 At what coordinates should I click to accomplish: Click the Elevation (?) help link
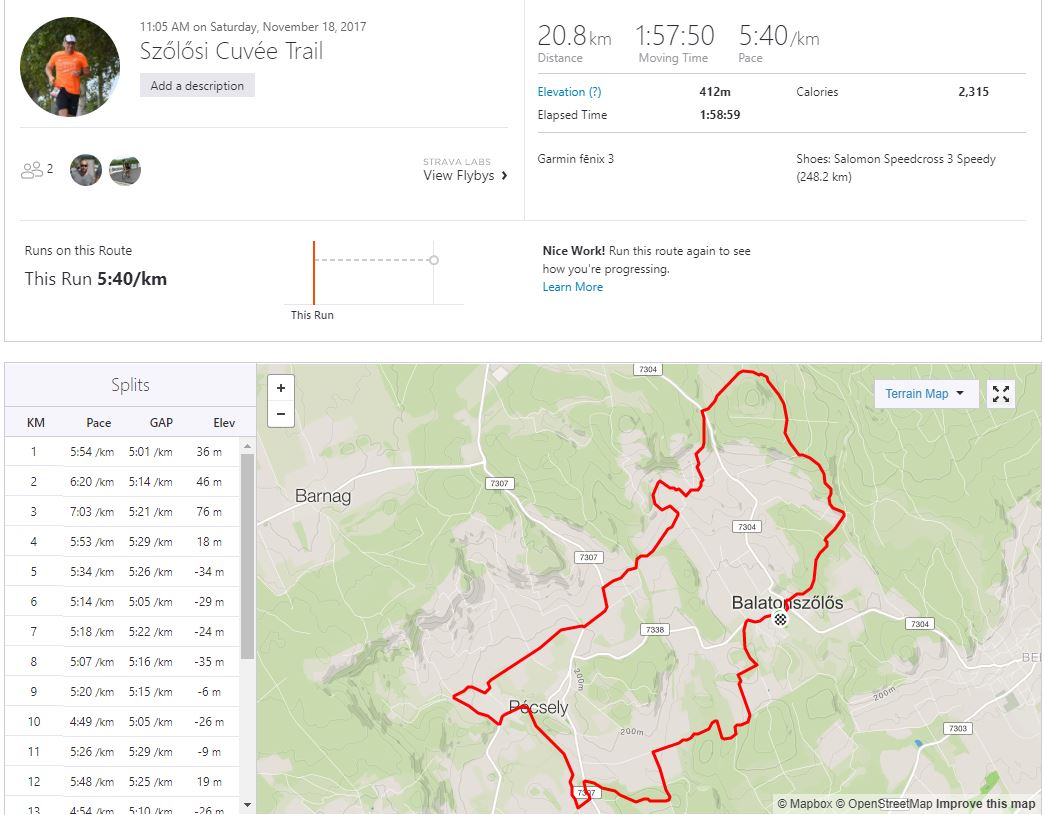[569, 92]
